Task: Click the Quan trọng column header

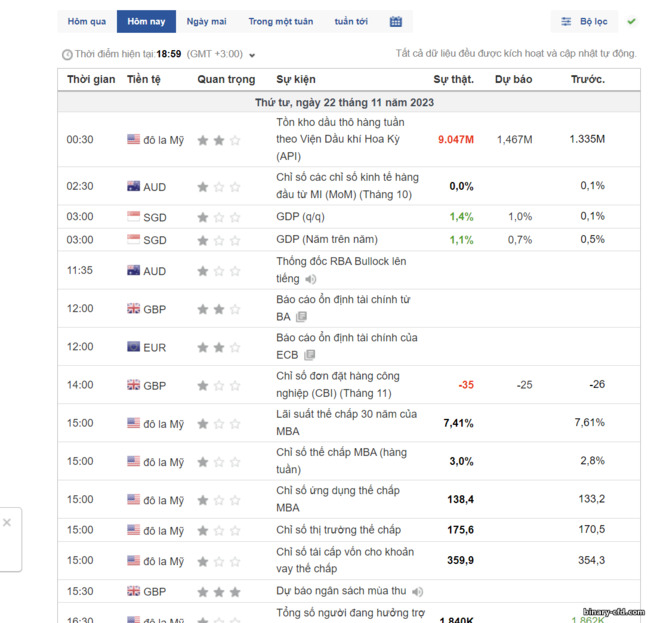Action: [x=226, y=79]
